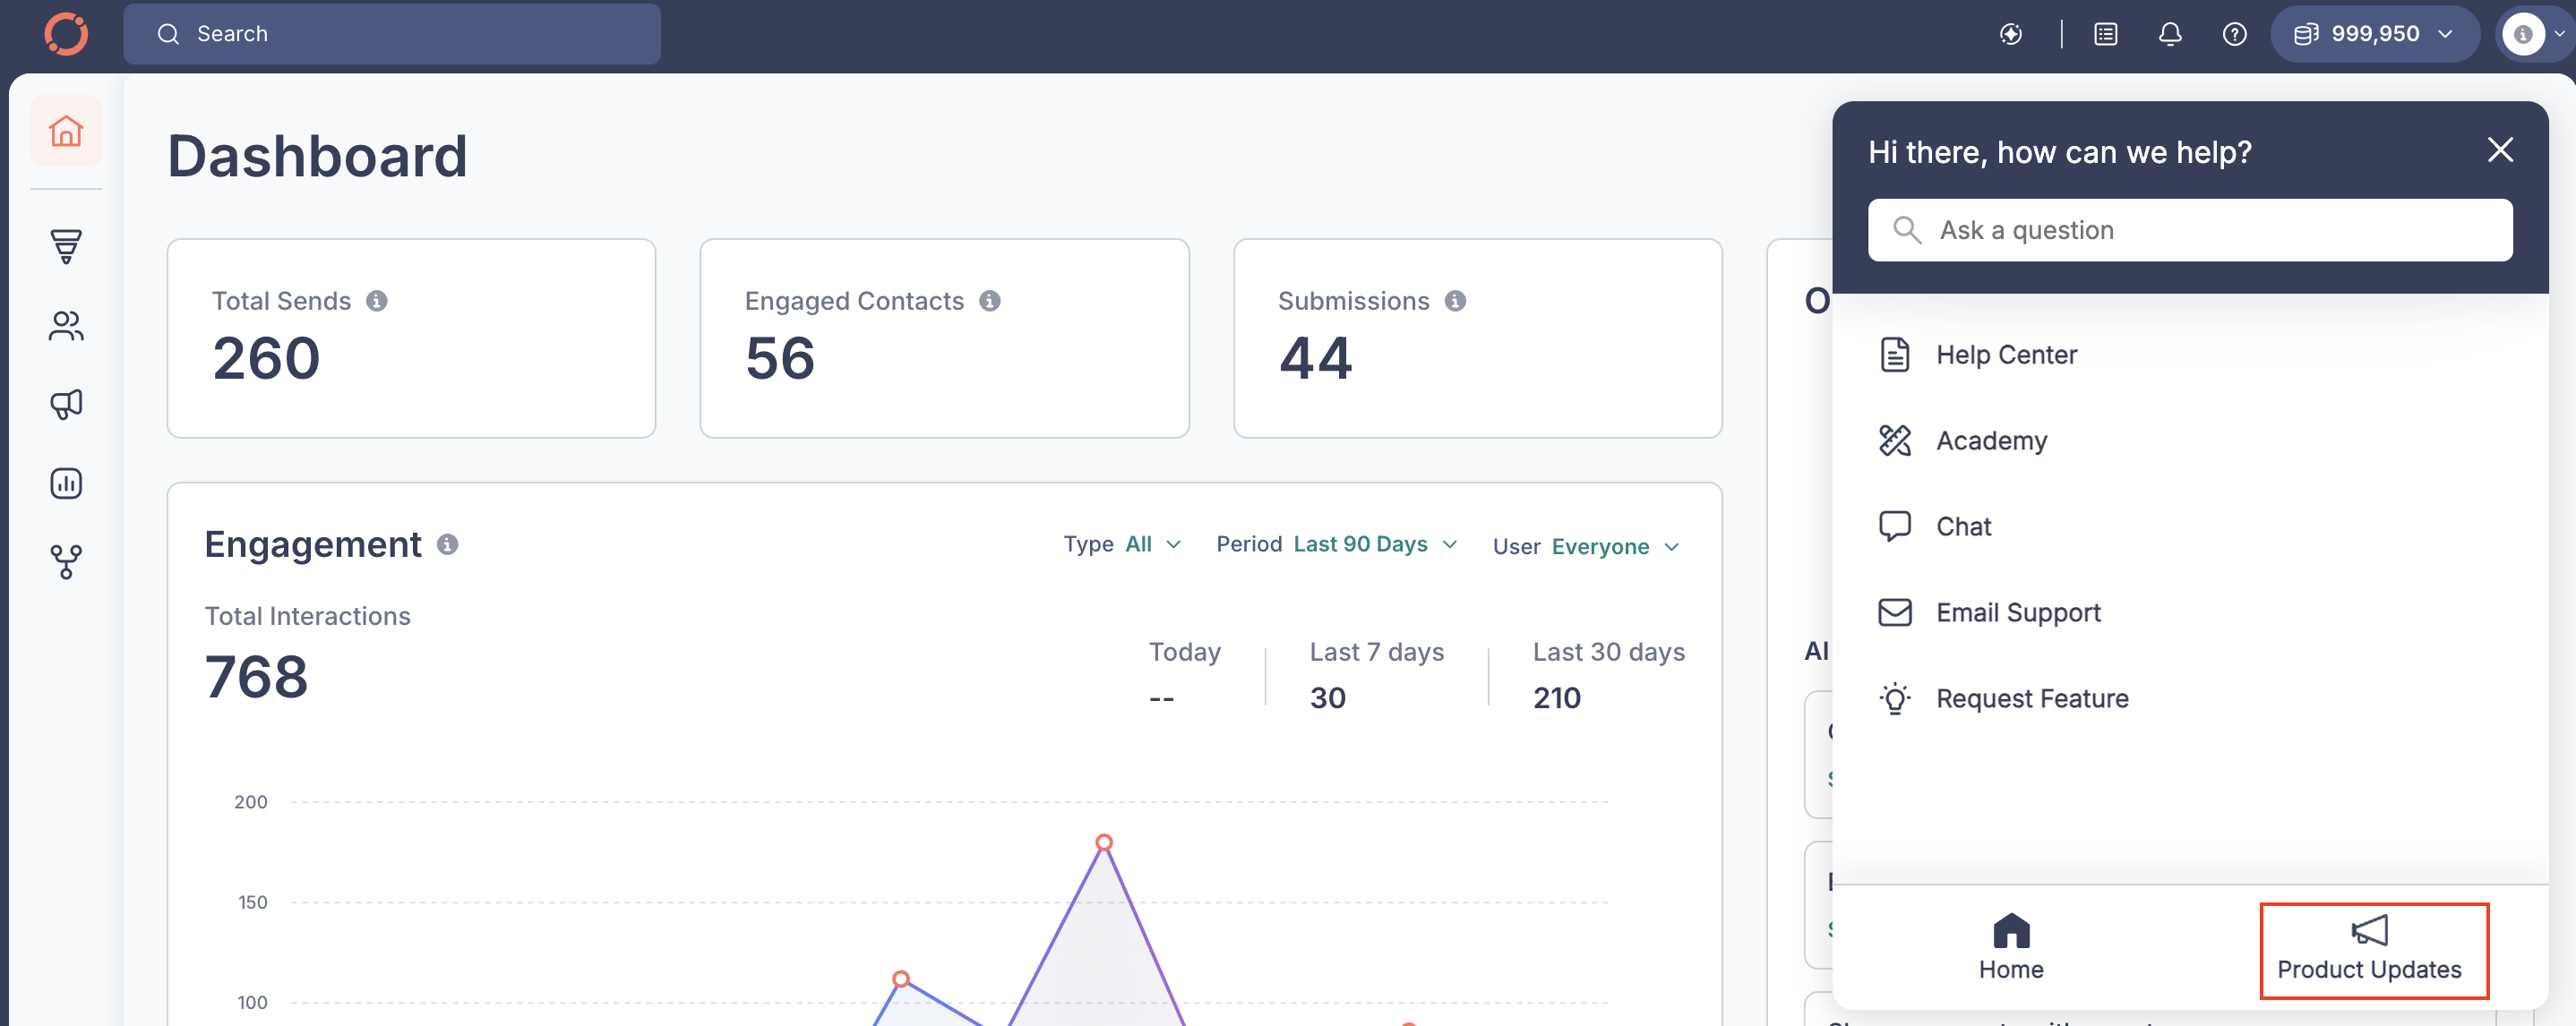Click the Request Feature lightbulb icon
The image size is (2576, 1026).
click(1895, 699)
